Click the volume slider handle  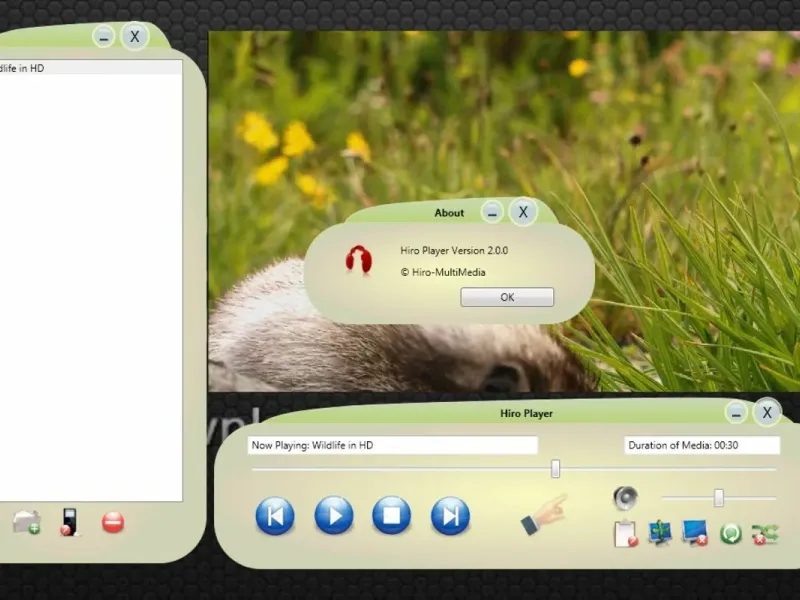point(718,498)
